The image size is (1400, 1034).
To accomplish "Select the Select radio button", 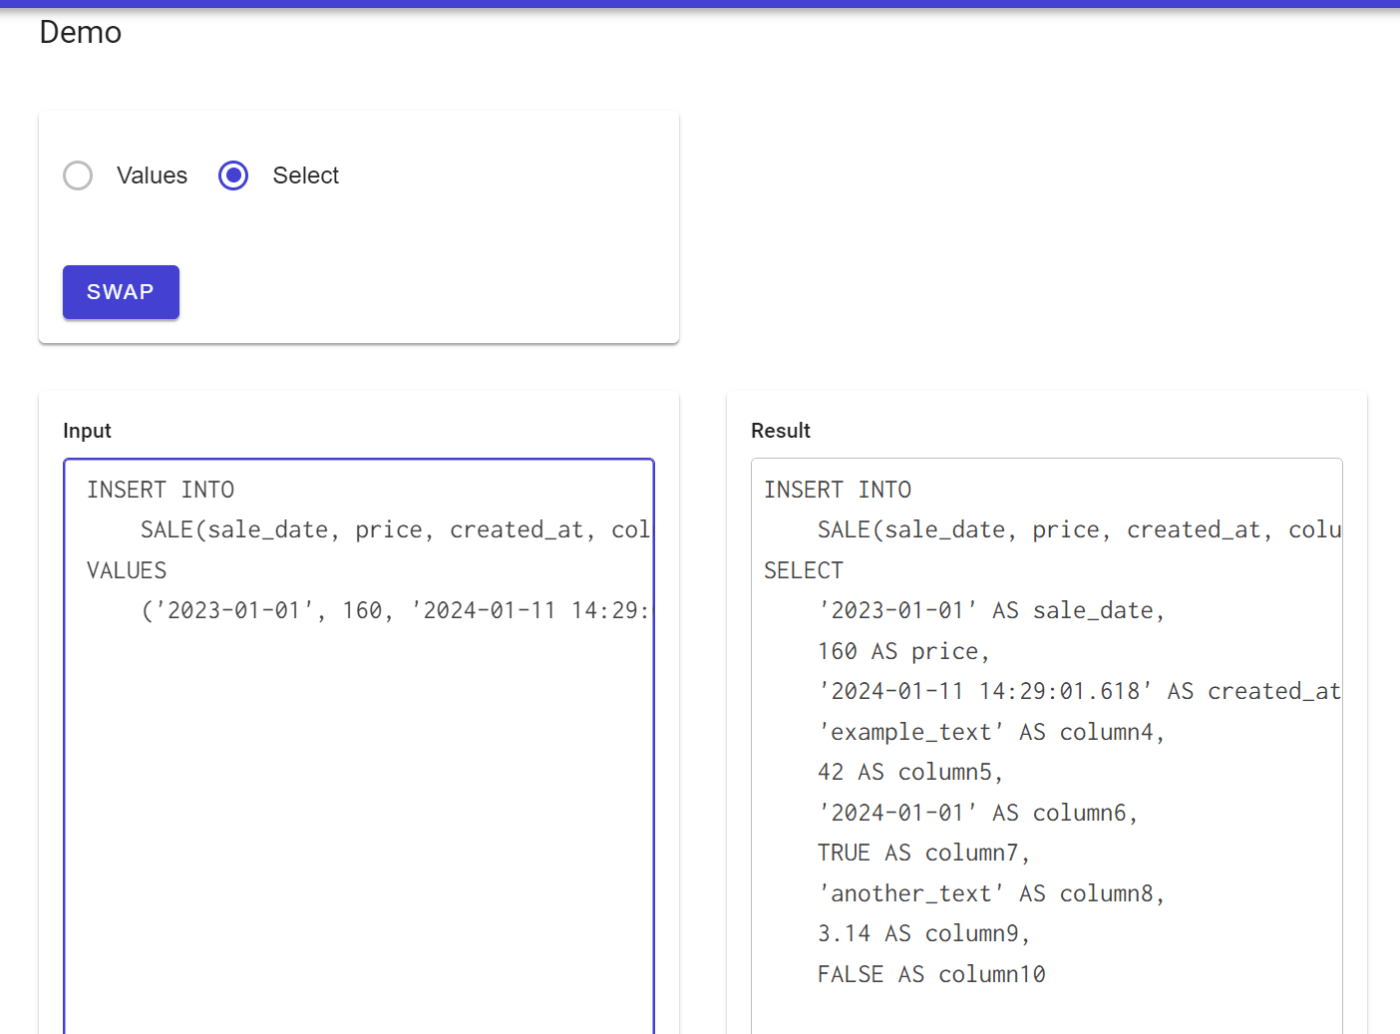I will pyautogui.click(x=233, y=176).
